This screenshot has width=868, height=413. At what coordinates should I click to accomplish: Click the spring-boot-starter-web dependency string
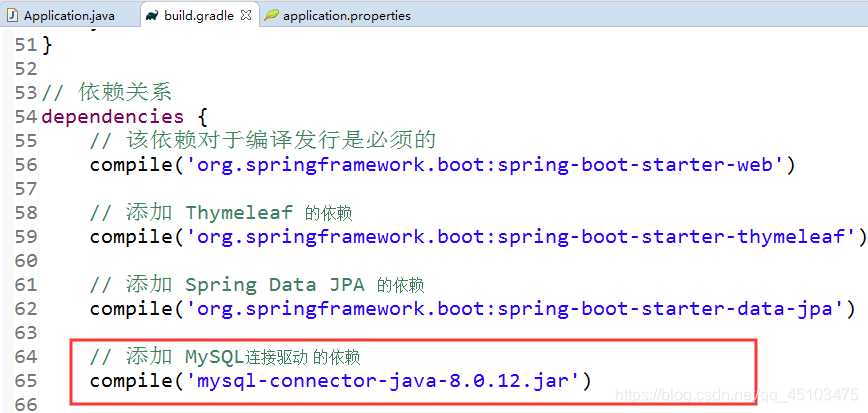pos(484,164)
